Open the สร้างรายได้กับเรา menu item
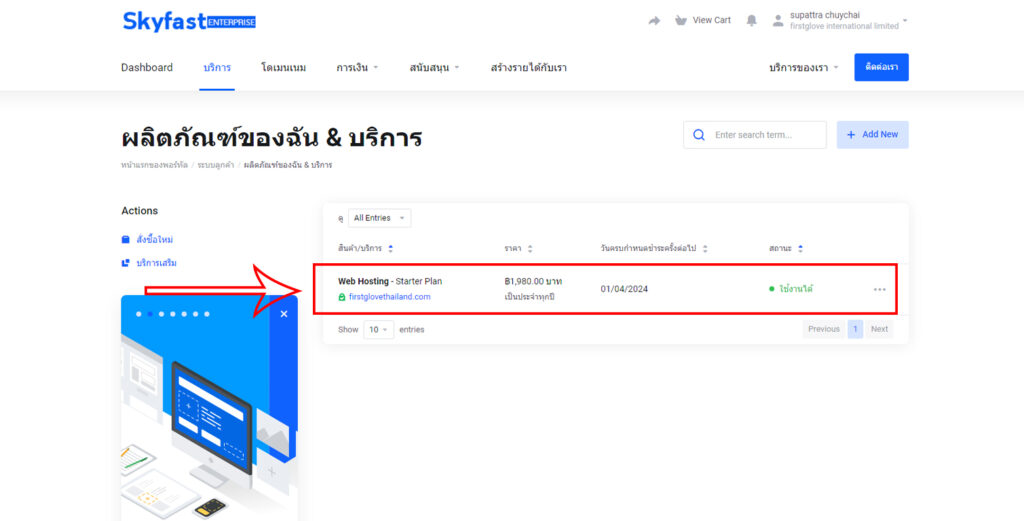The height and width of the screenshot is (521, 1024). [x=528, y=67]
